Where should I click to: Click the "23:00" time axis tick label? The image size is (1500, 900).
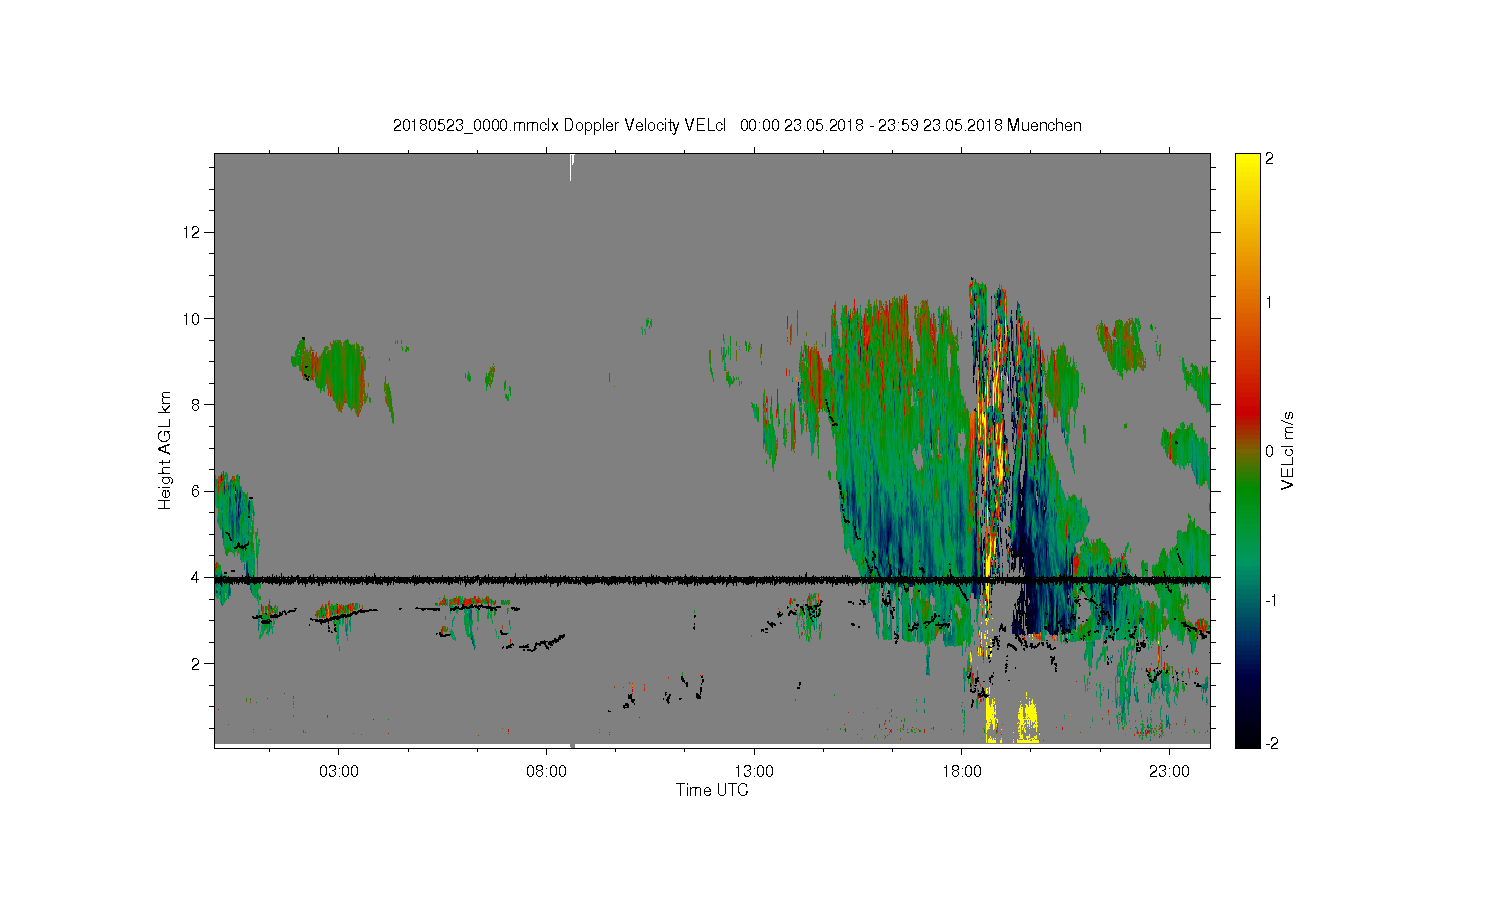coord(1169,771)
